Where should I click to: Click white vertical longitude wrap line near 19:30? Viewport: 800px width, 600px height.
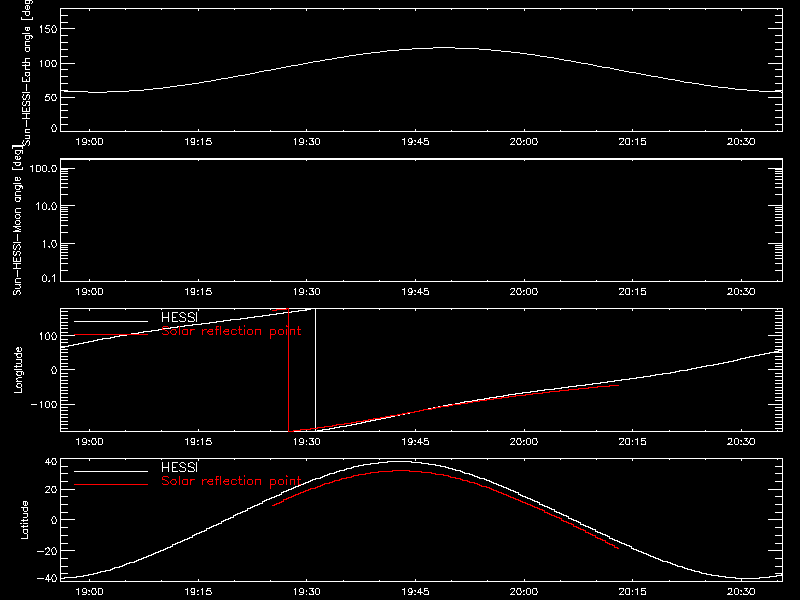click(x=315, y=370)
